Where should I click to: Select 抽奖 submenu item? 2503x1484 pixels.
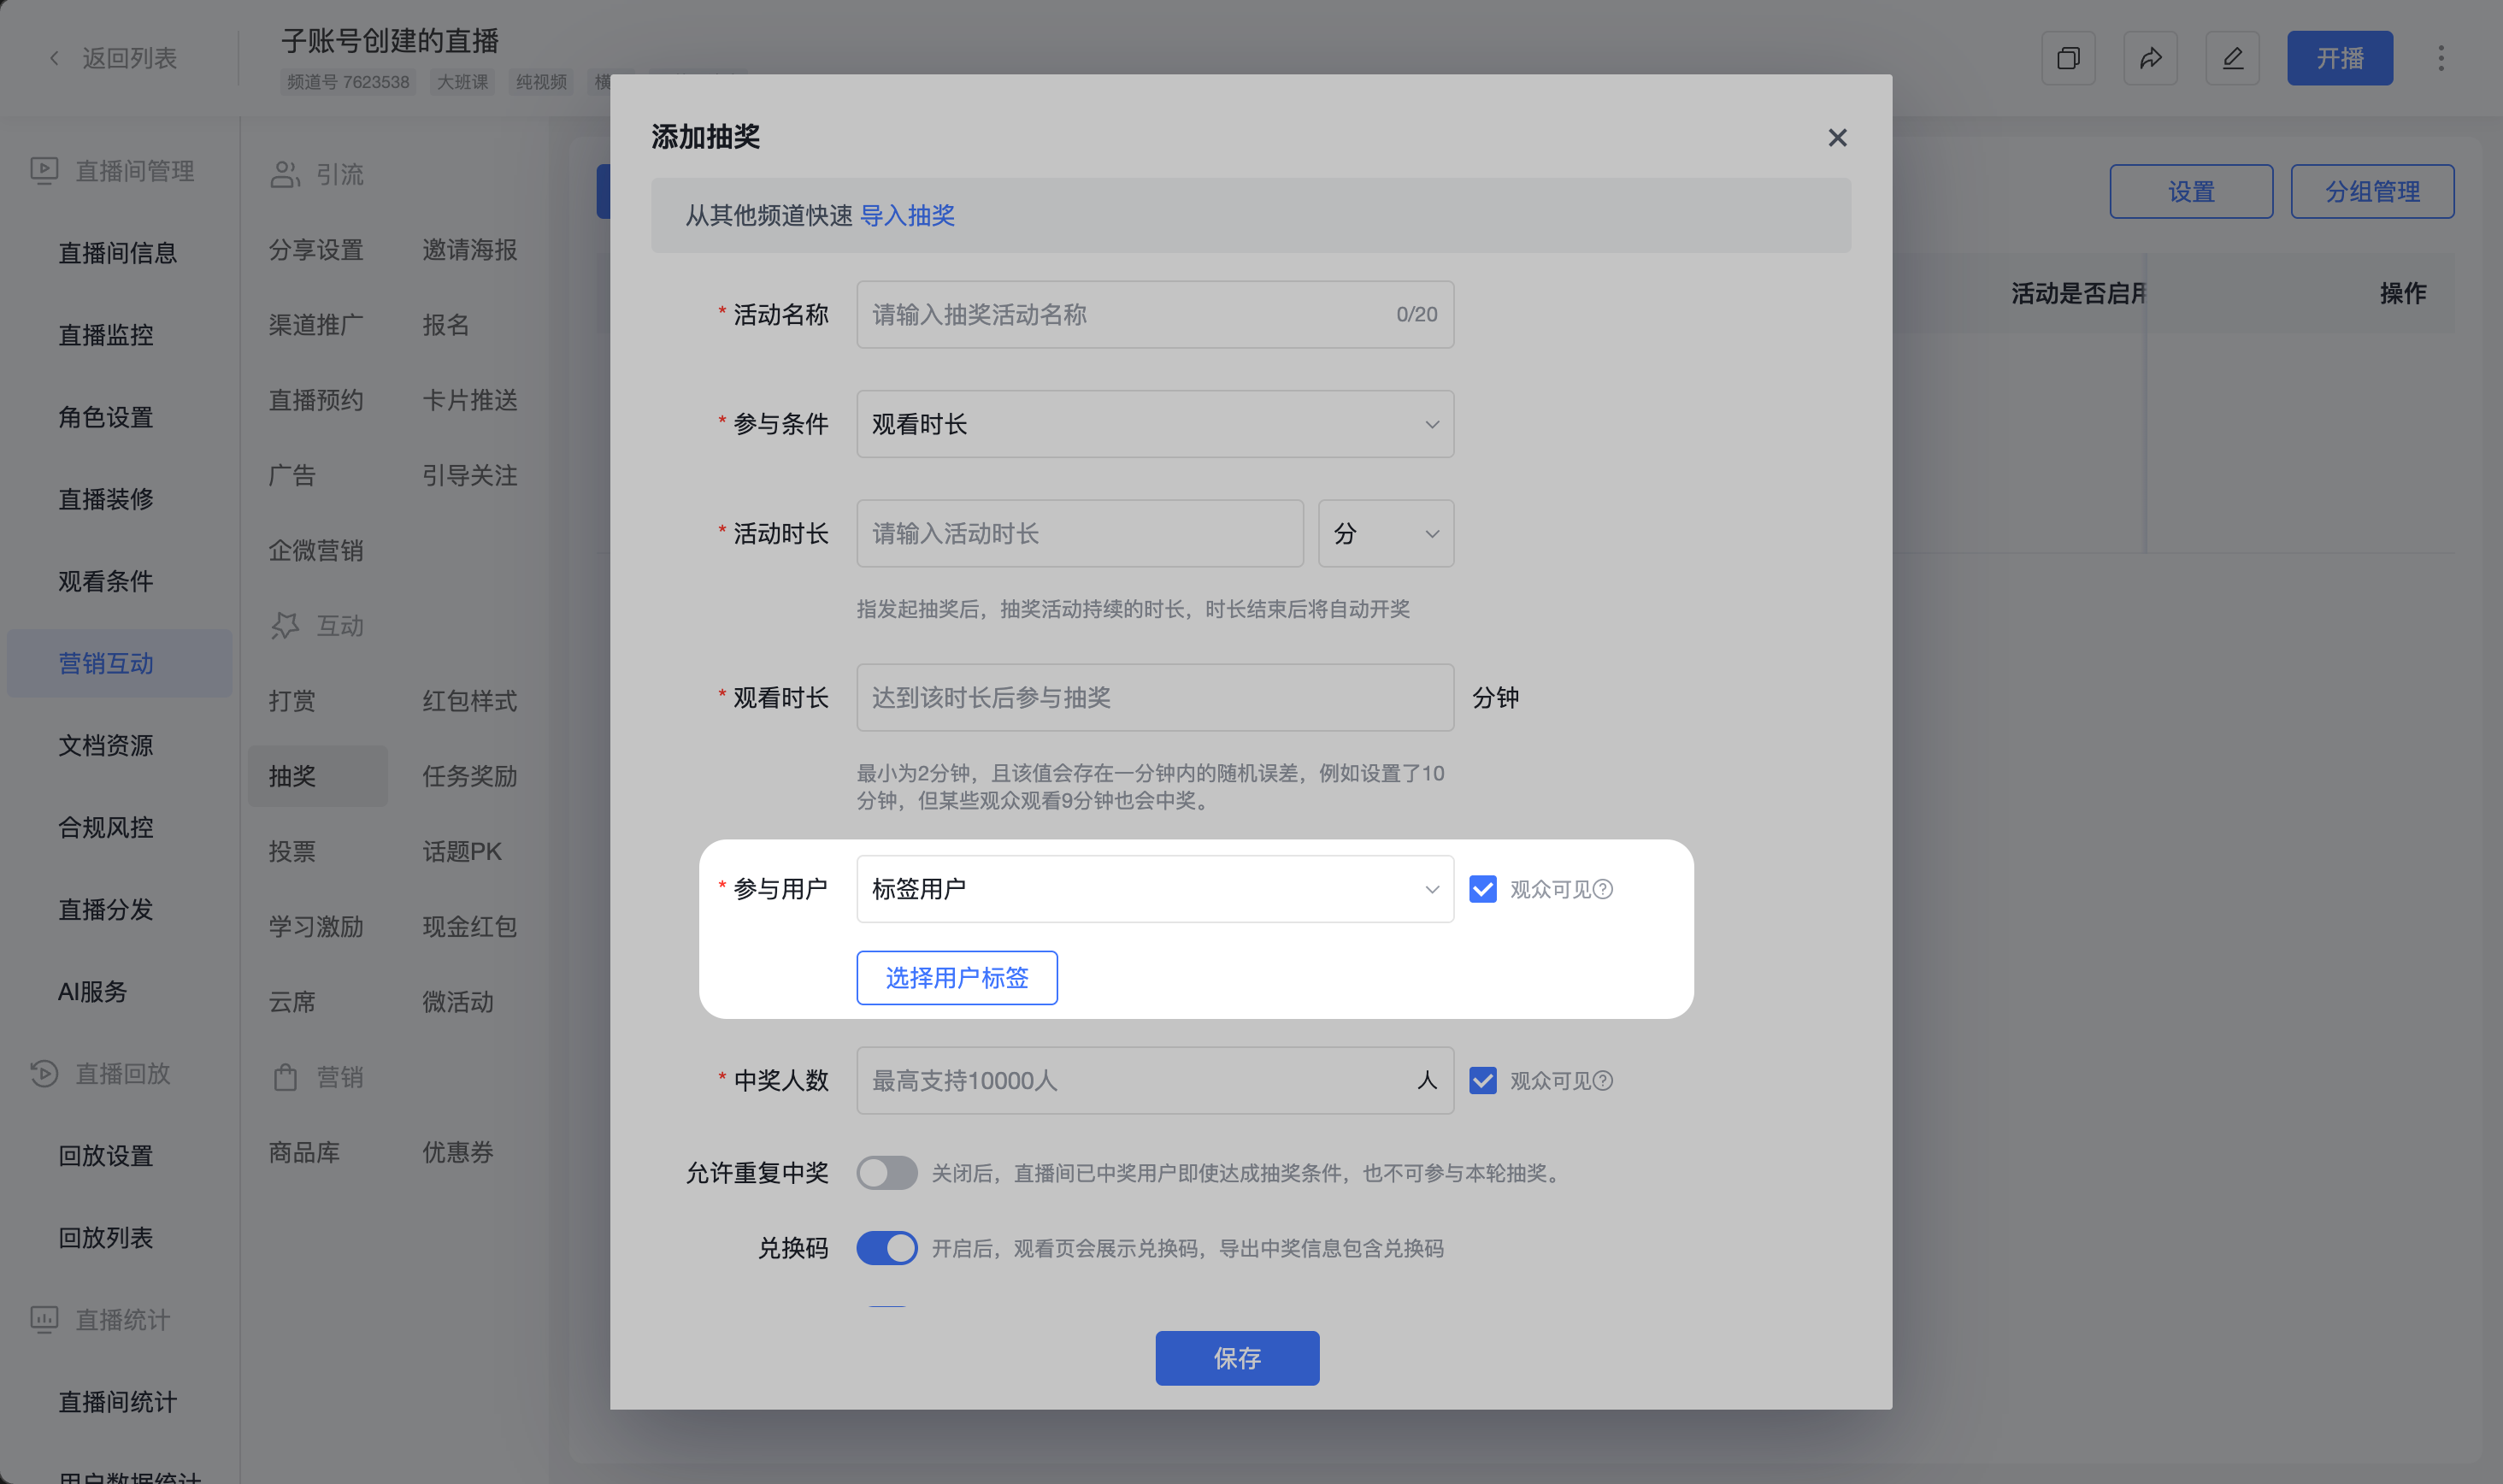coord(317,776)
